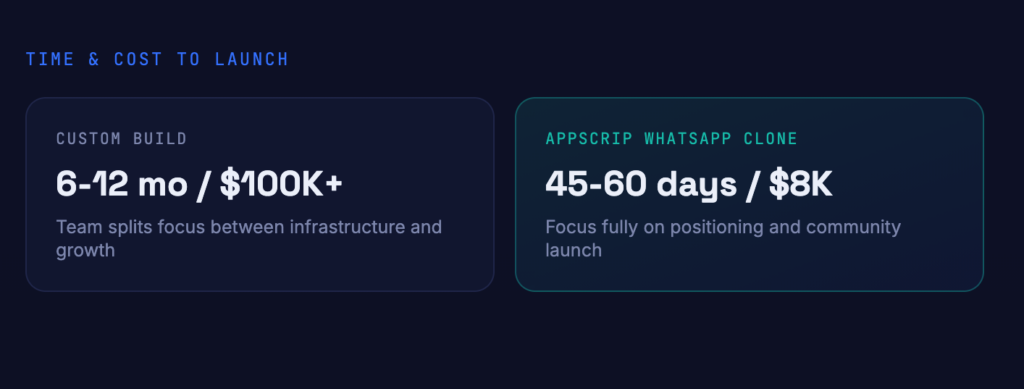
Task: Click the 'TIME & COST TO LAUNCH' heading
Action: 157,59
